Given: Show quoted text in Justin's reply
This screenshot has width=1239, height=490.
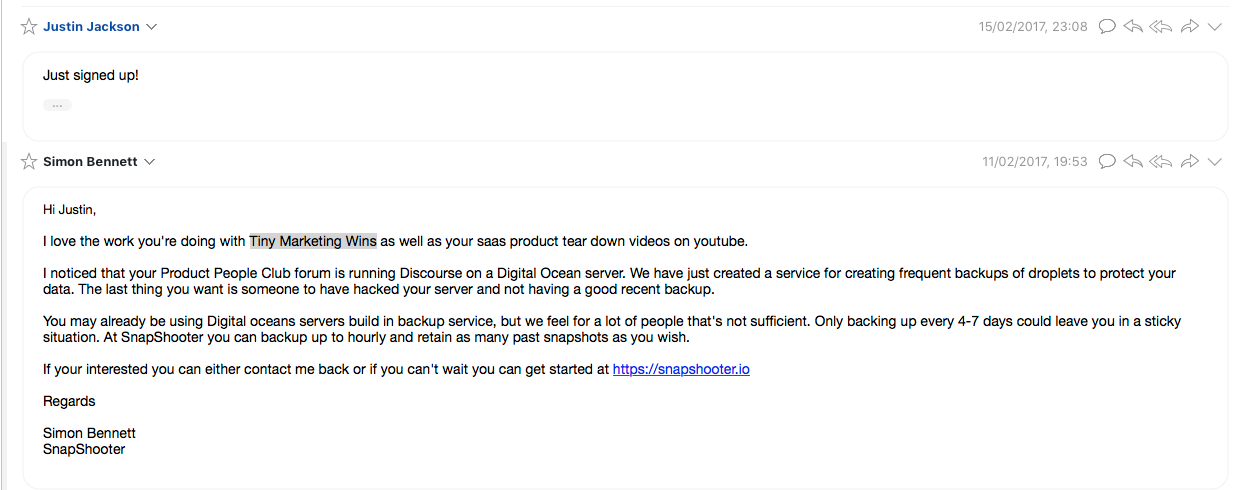Looking at the screenshot, I should point(57,105).
